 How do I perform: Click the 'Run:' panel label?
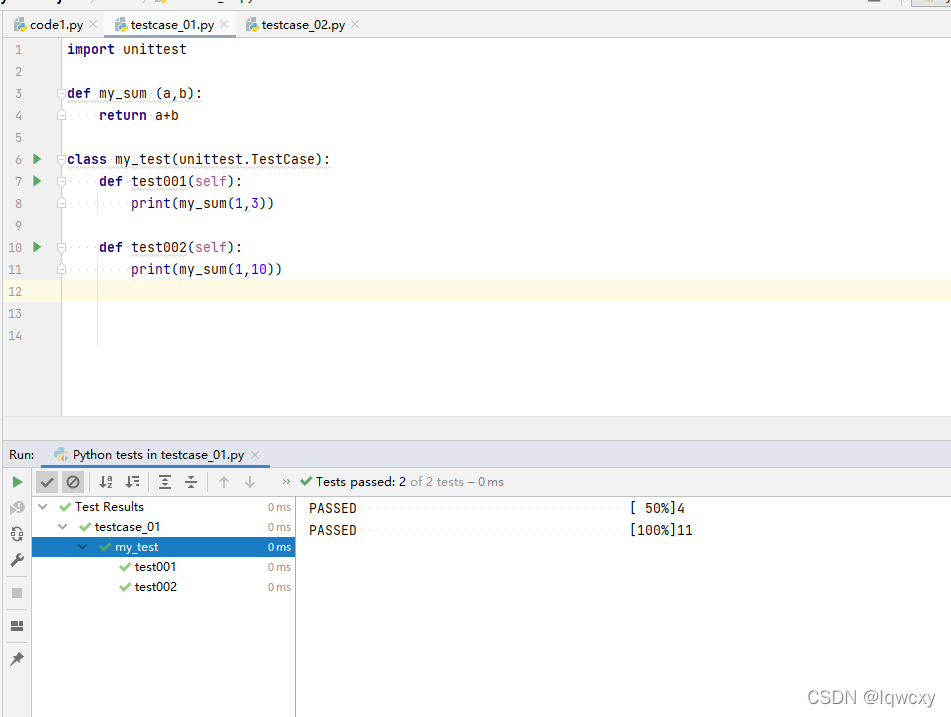point(22,455)
